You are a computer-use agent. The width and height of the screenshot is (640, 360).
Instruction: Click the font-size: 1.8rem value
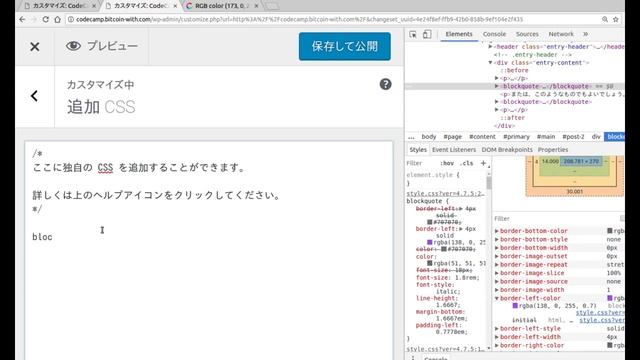[465, 278]
